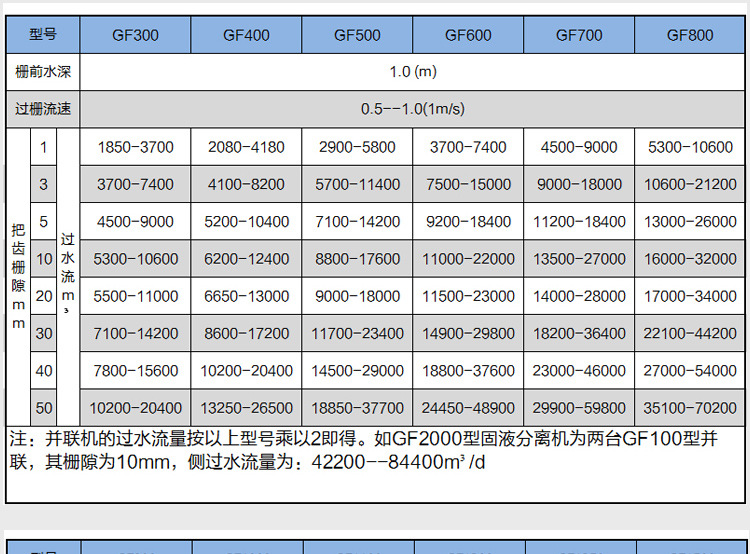Click the 1.0 (m) water depth value
This screenshot has width=750, height=554.
pyautogui.click(x=412, y=72)
